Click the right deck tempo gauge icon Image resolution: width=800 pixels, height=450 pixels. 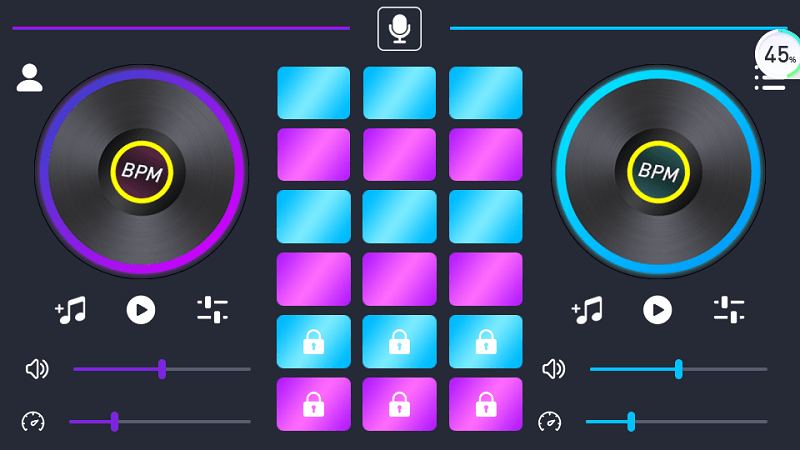549,422
